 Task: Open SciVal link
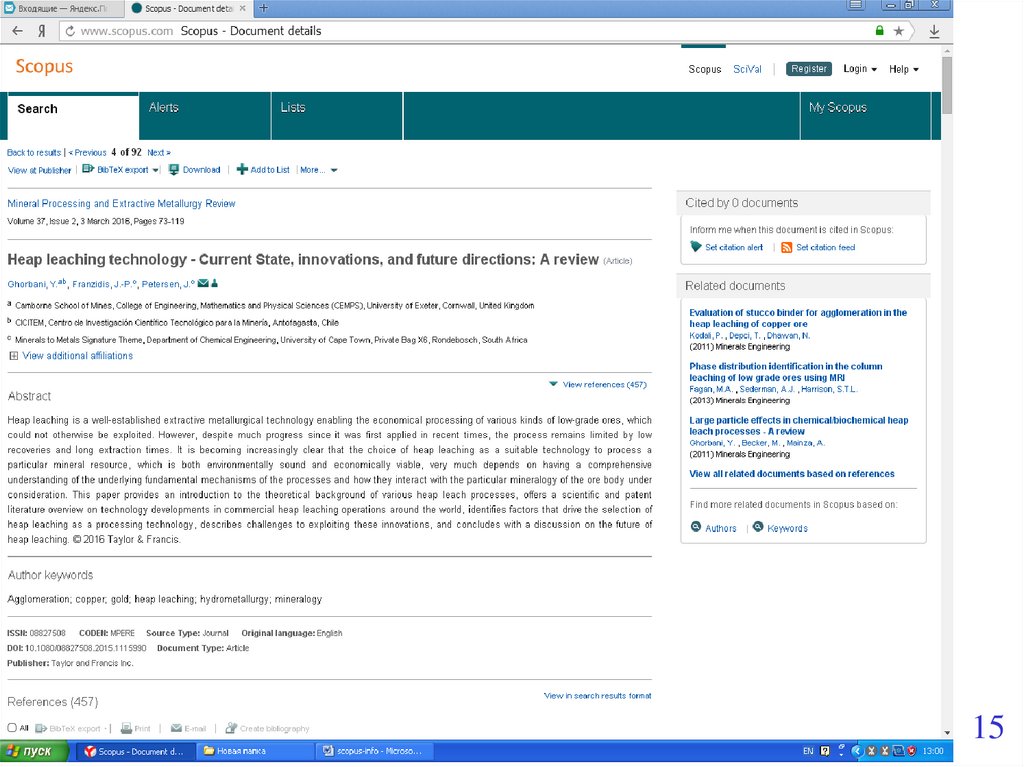click(x=747, y=69)
